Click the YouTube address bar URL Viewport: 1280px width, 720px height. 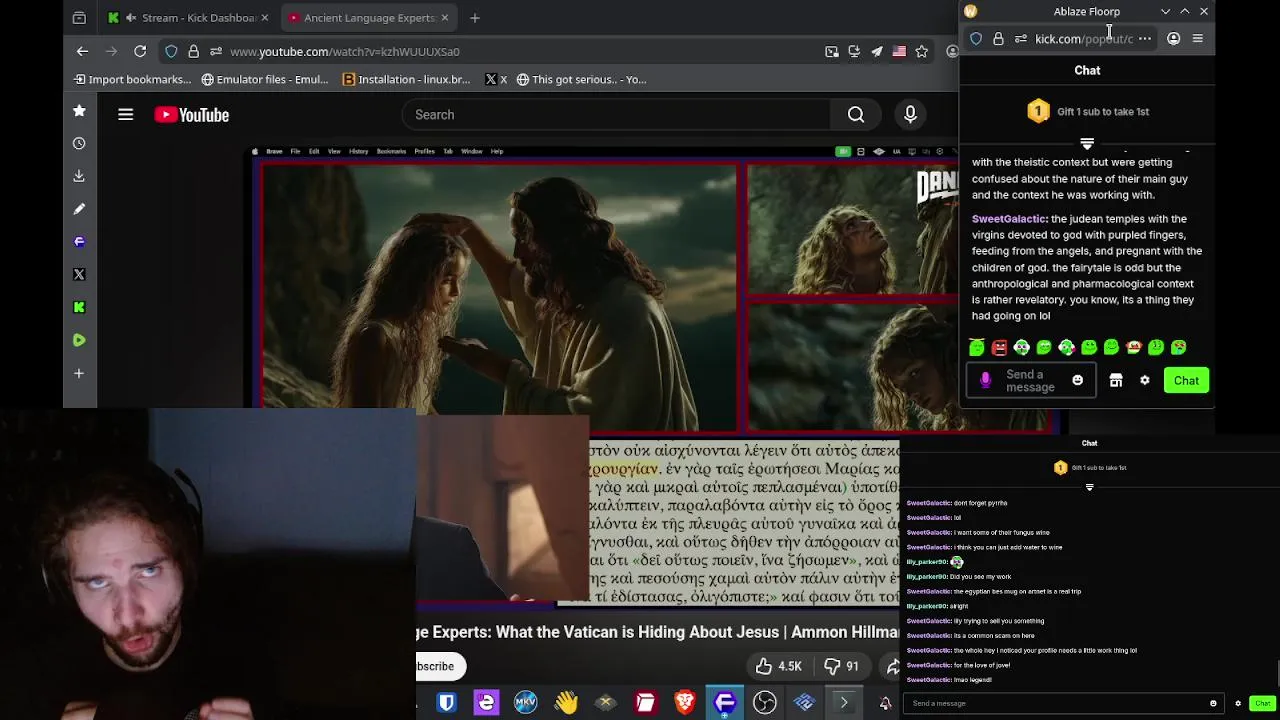click(x=344, y=51)
